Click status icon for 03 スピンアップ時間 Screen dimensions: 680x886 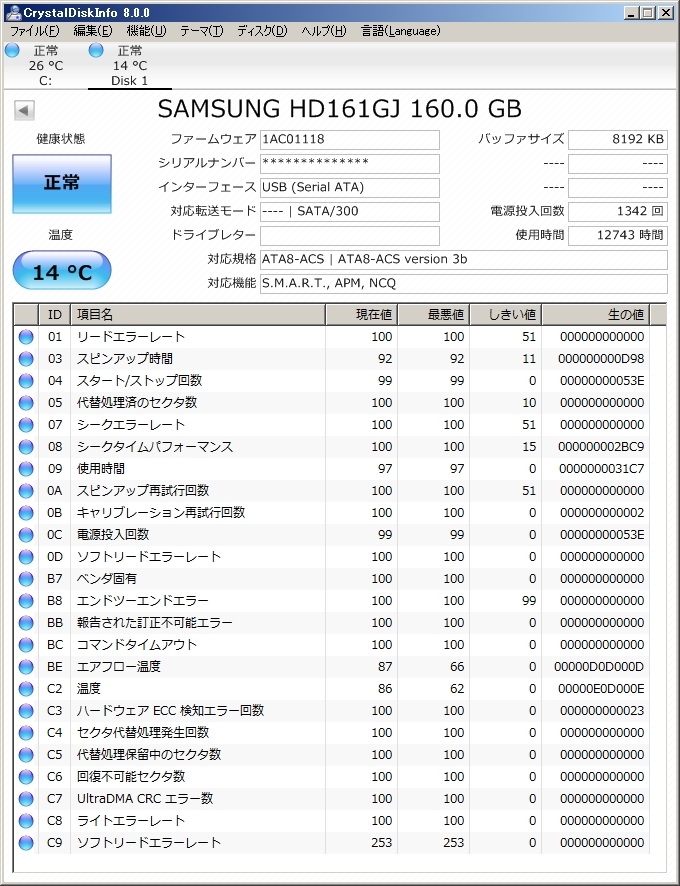(x=26, y=359)
